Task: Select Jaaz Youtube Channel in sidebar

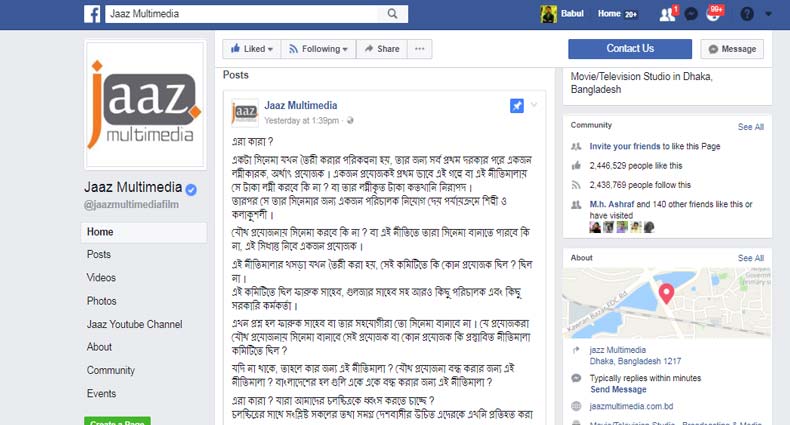Action: coord(135,324)
